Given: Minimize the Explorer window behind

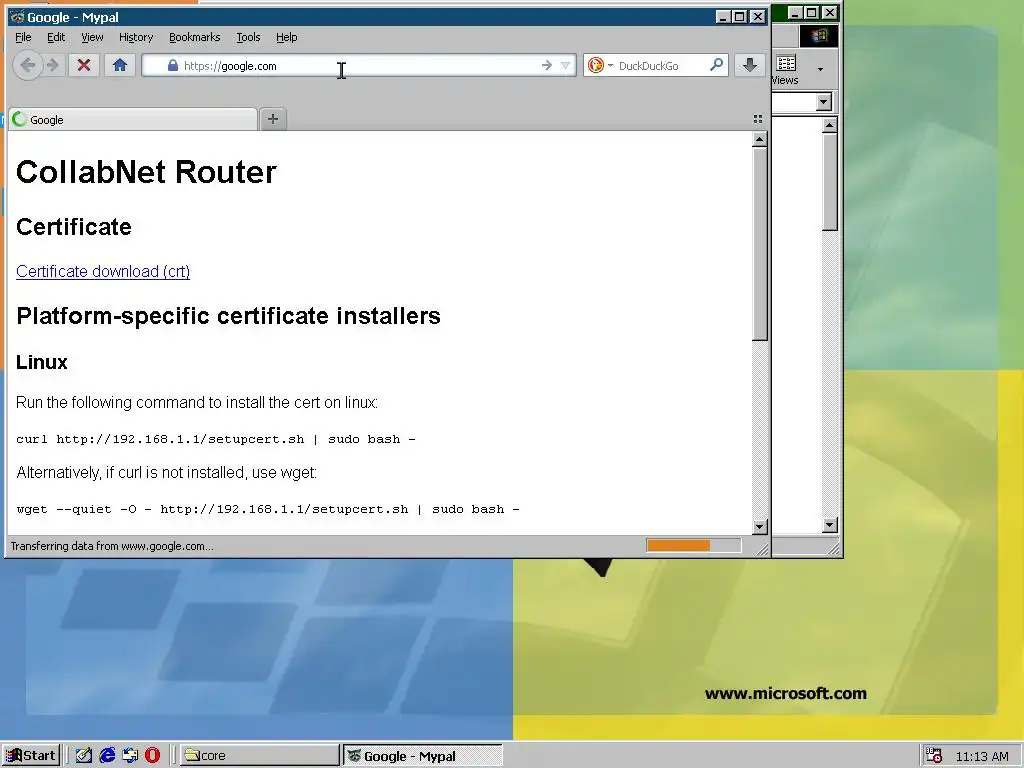Looking at the screenshot, I should click(x=794, y=12).
